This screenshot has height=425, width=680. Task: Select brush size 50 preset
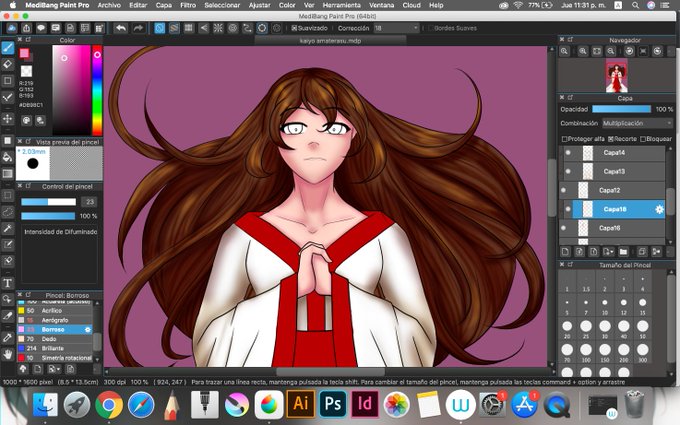[642, 329]
